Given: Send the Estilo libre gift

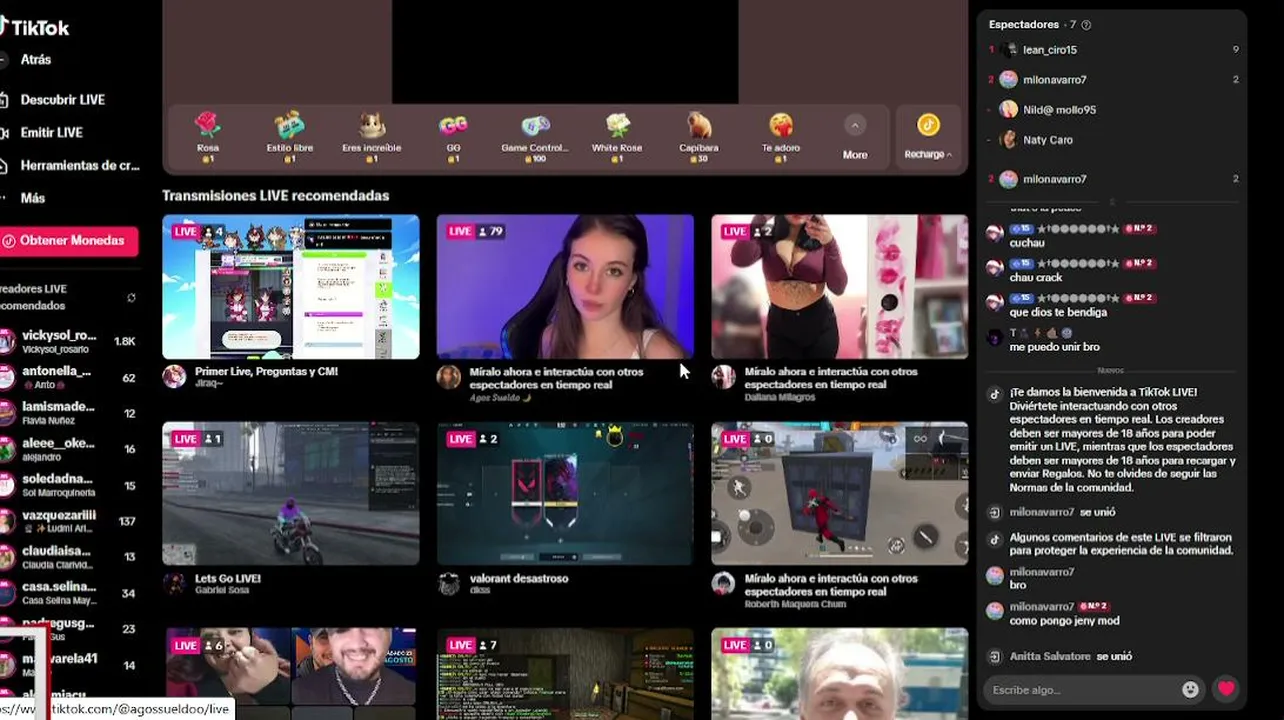Looking at the screenshot, I should pos(290,137).
